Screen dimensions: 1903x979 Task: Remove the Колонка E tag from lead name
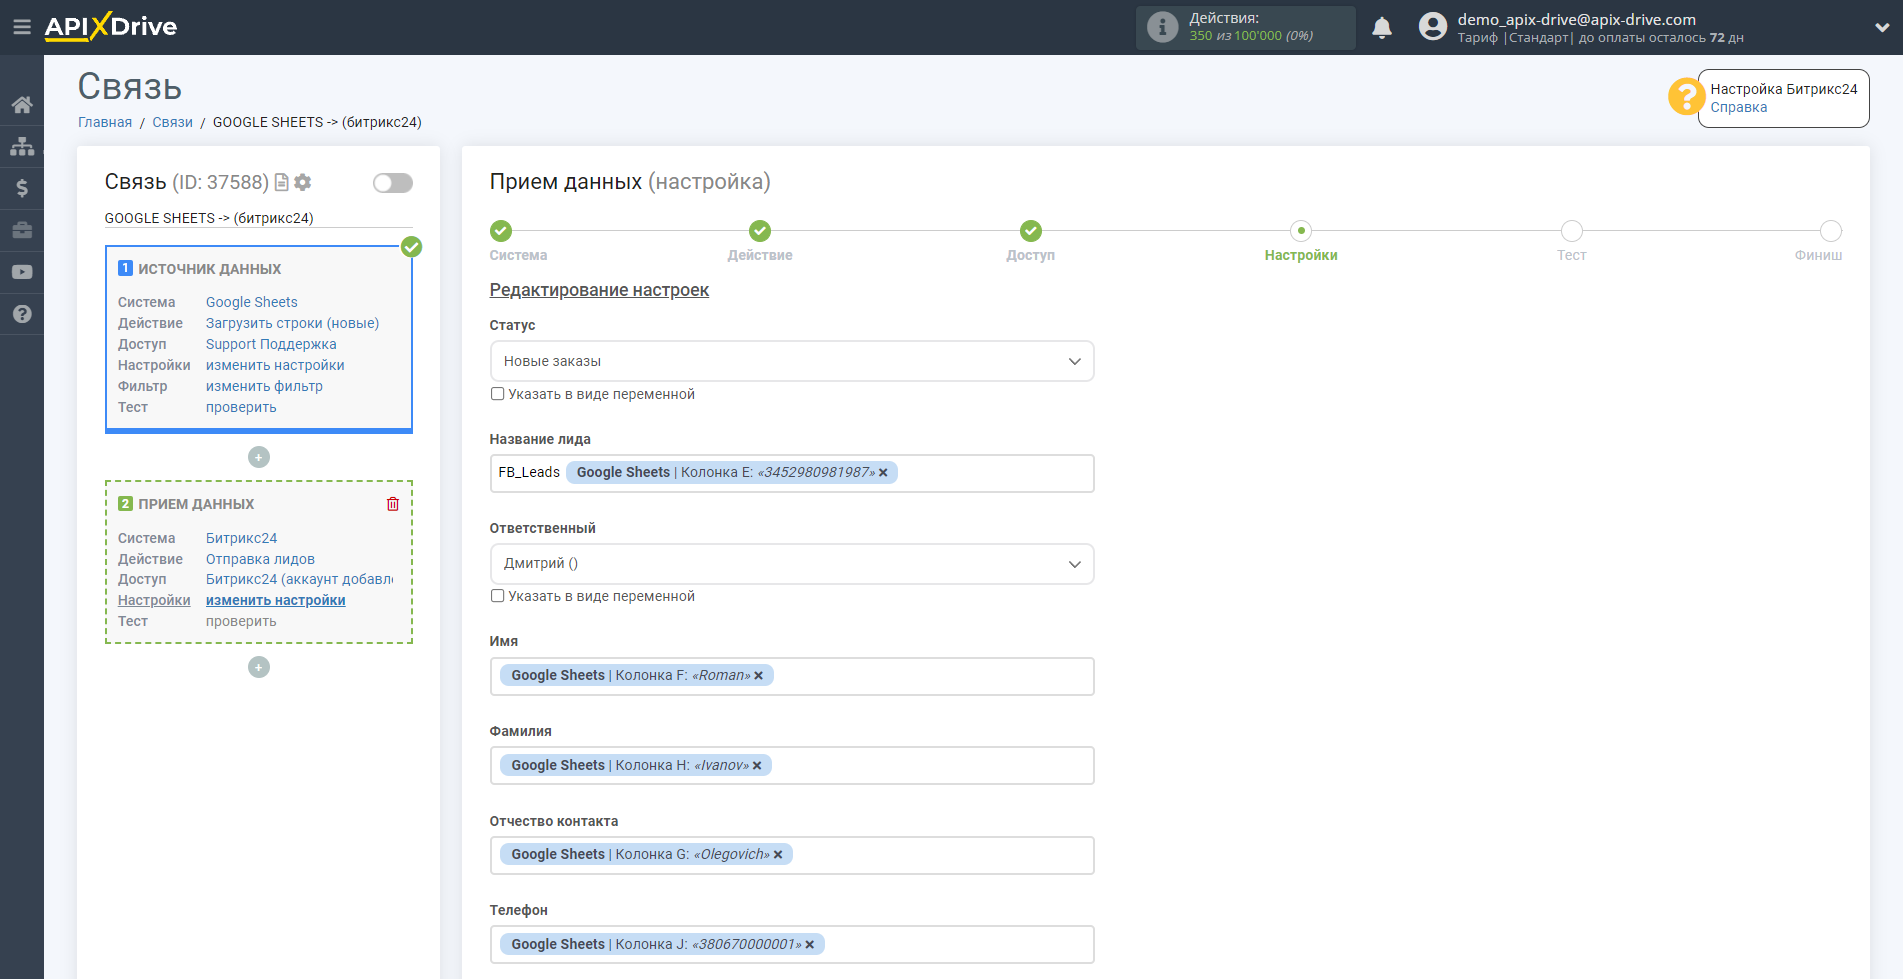(x=883, y=473)
